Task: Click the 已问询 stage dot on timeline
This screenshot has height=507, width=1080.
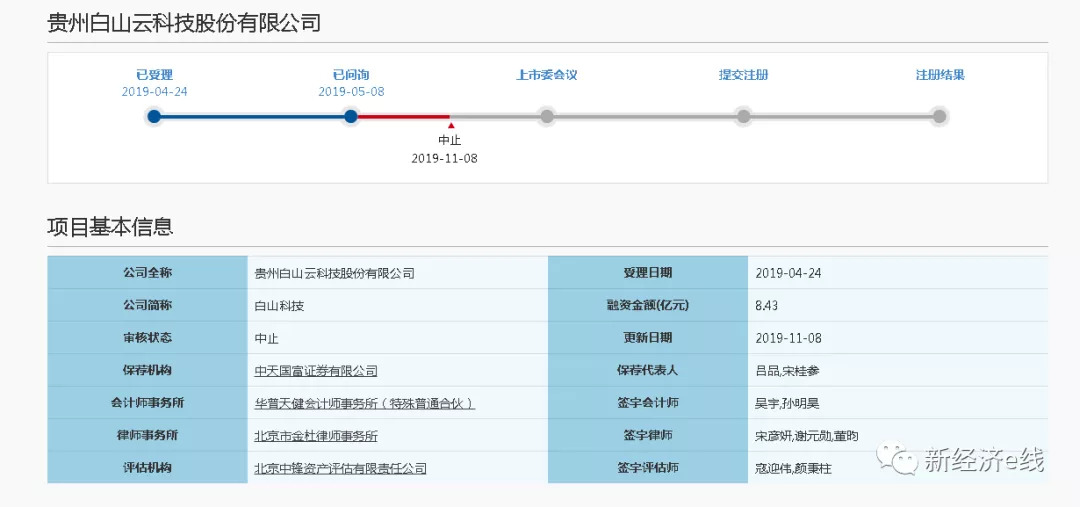Action: click(x=351, y=116)
